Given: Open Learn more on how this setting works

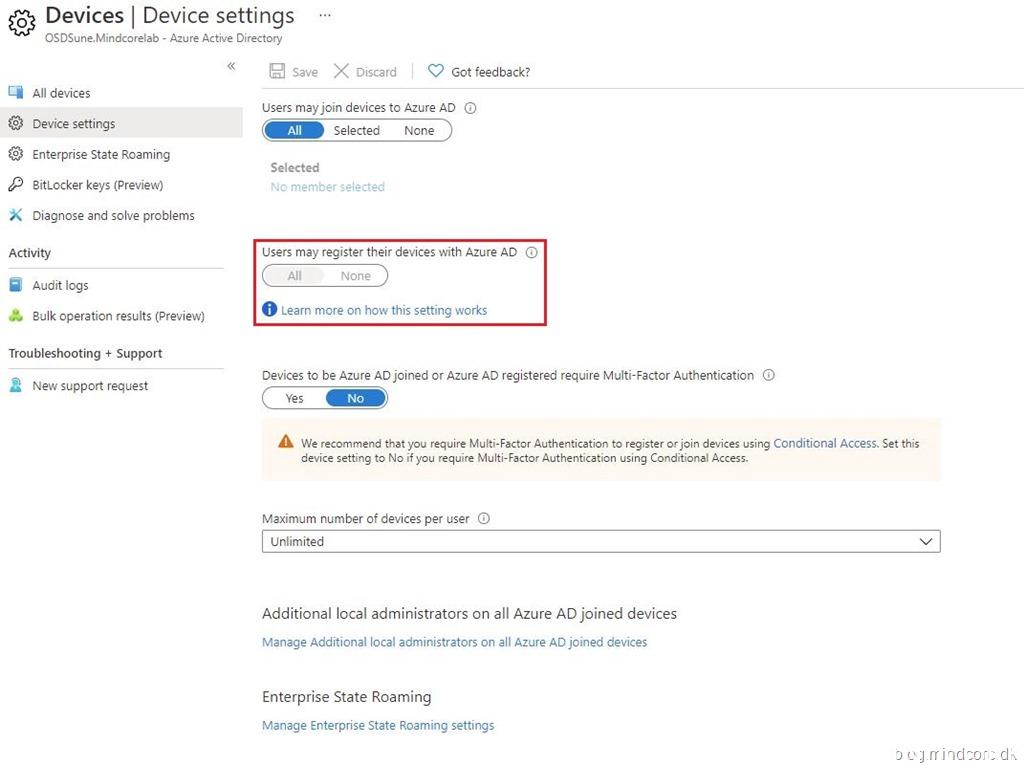Looking at the screenshot, I should pyautogui.click(x=383, y=311).
